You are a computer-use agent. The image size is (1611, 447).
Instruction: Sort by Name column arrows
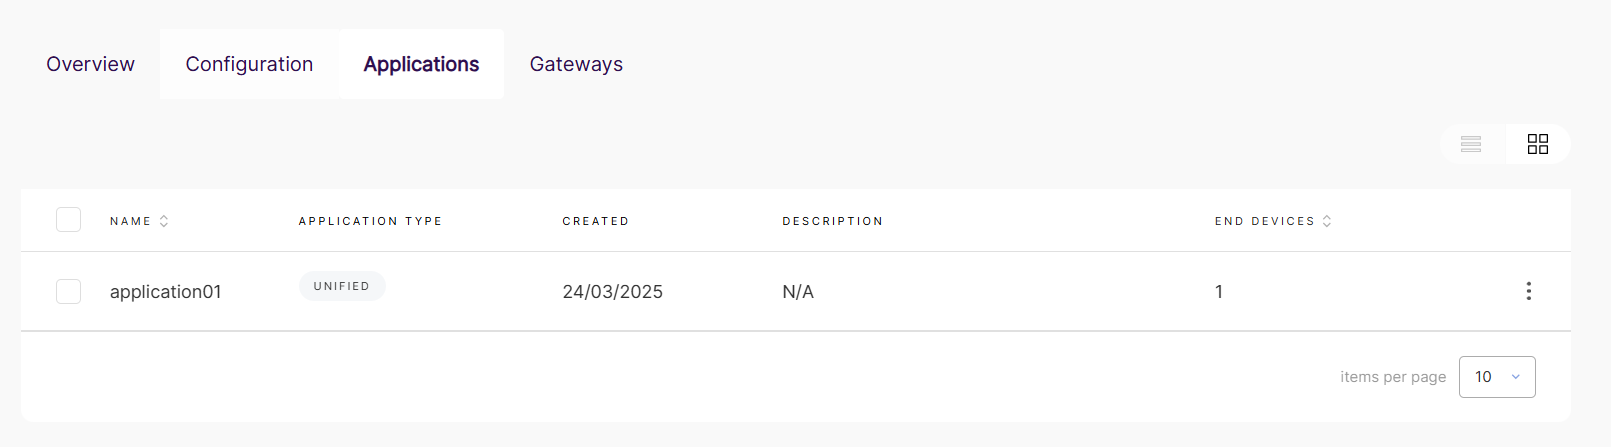coord(164,221)
